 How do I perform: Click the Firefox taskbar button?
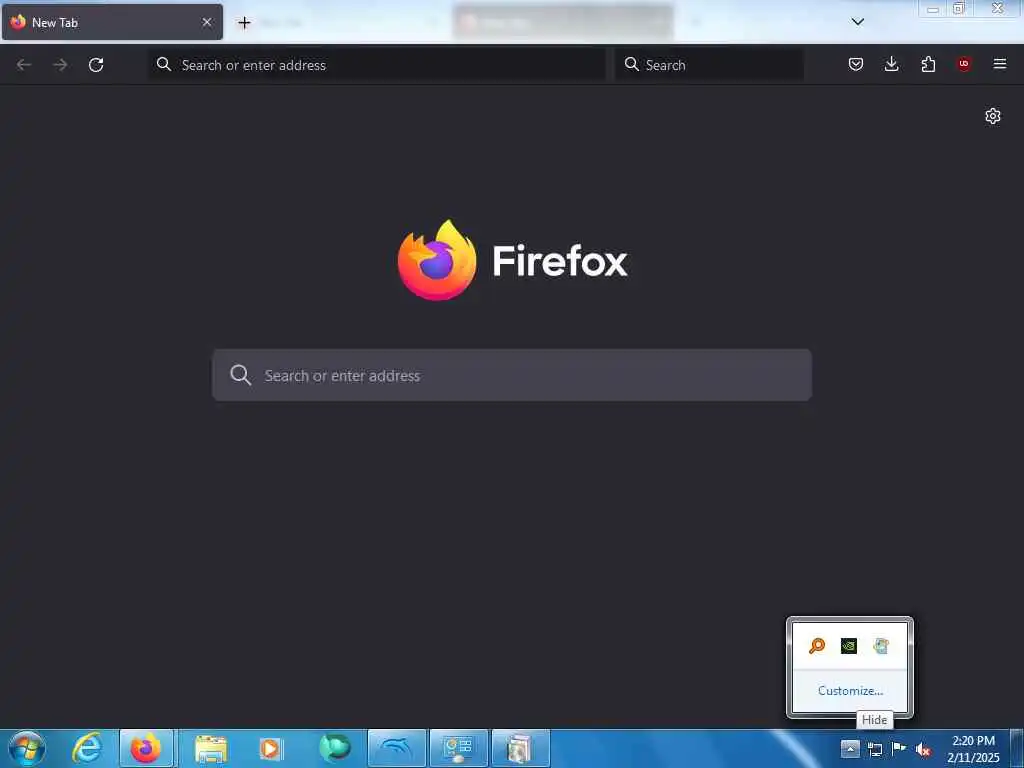(x=146, y=748)
